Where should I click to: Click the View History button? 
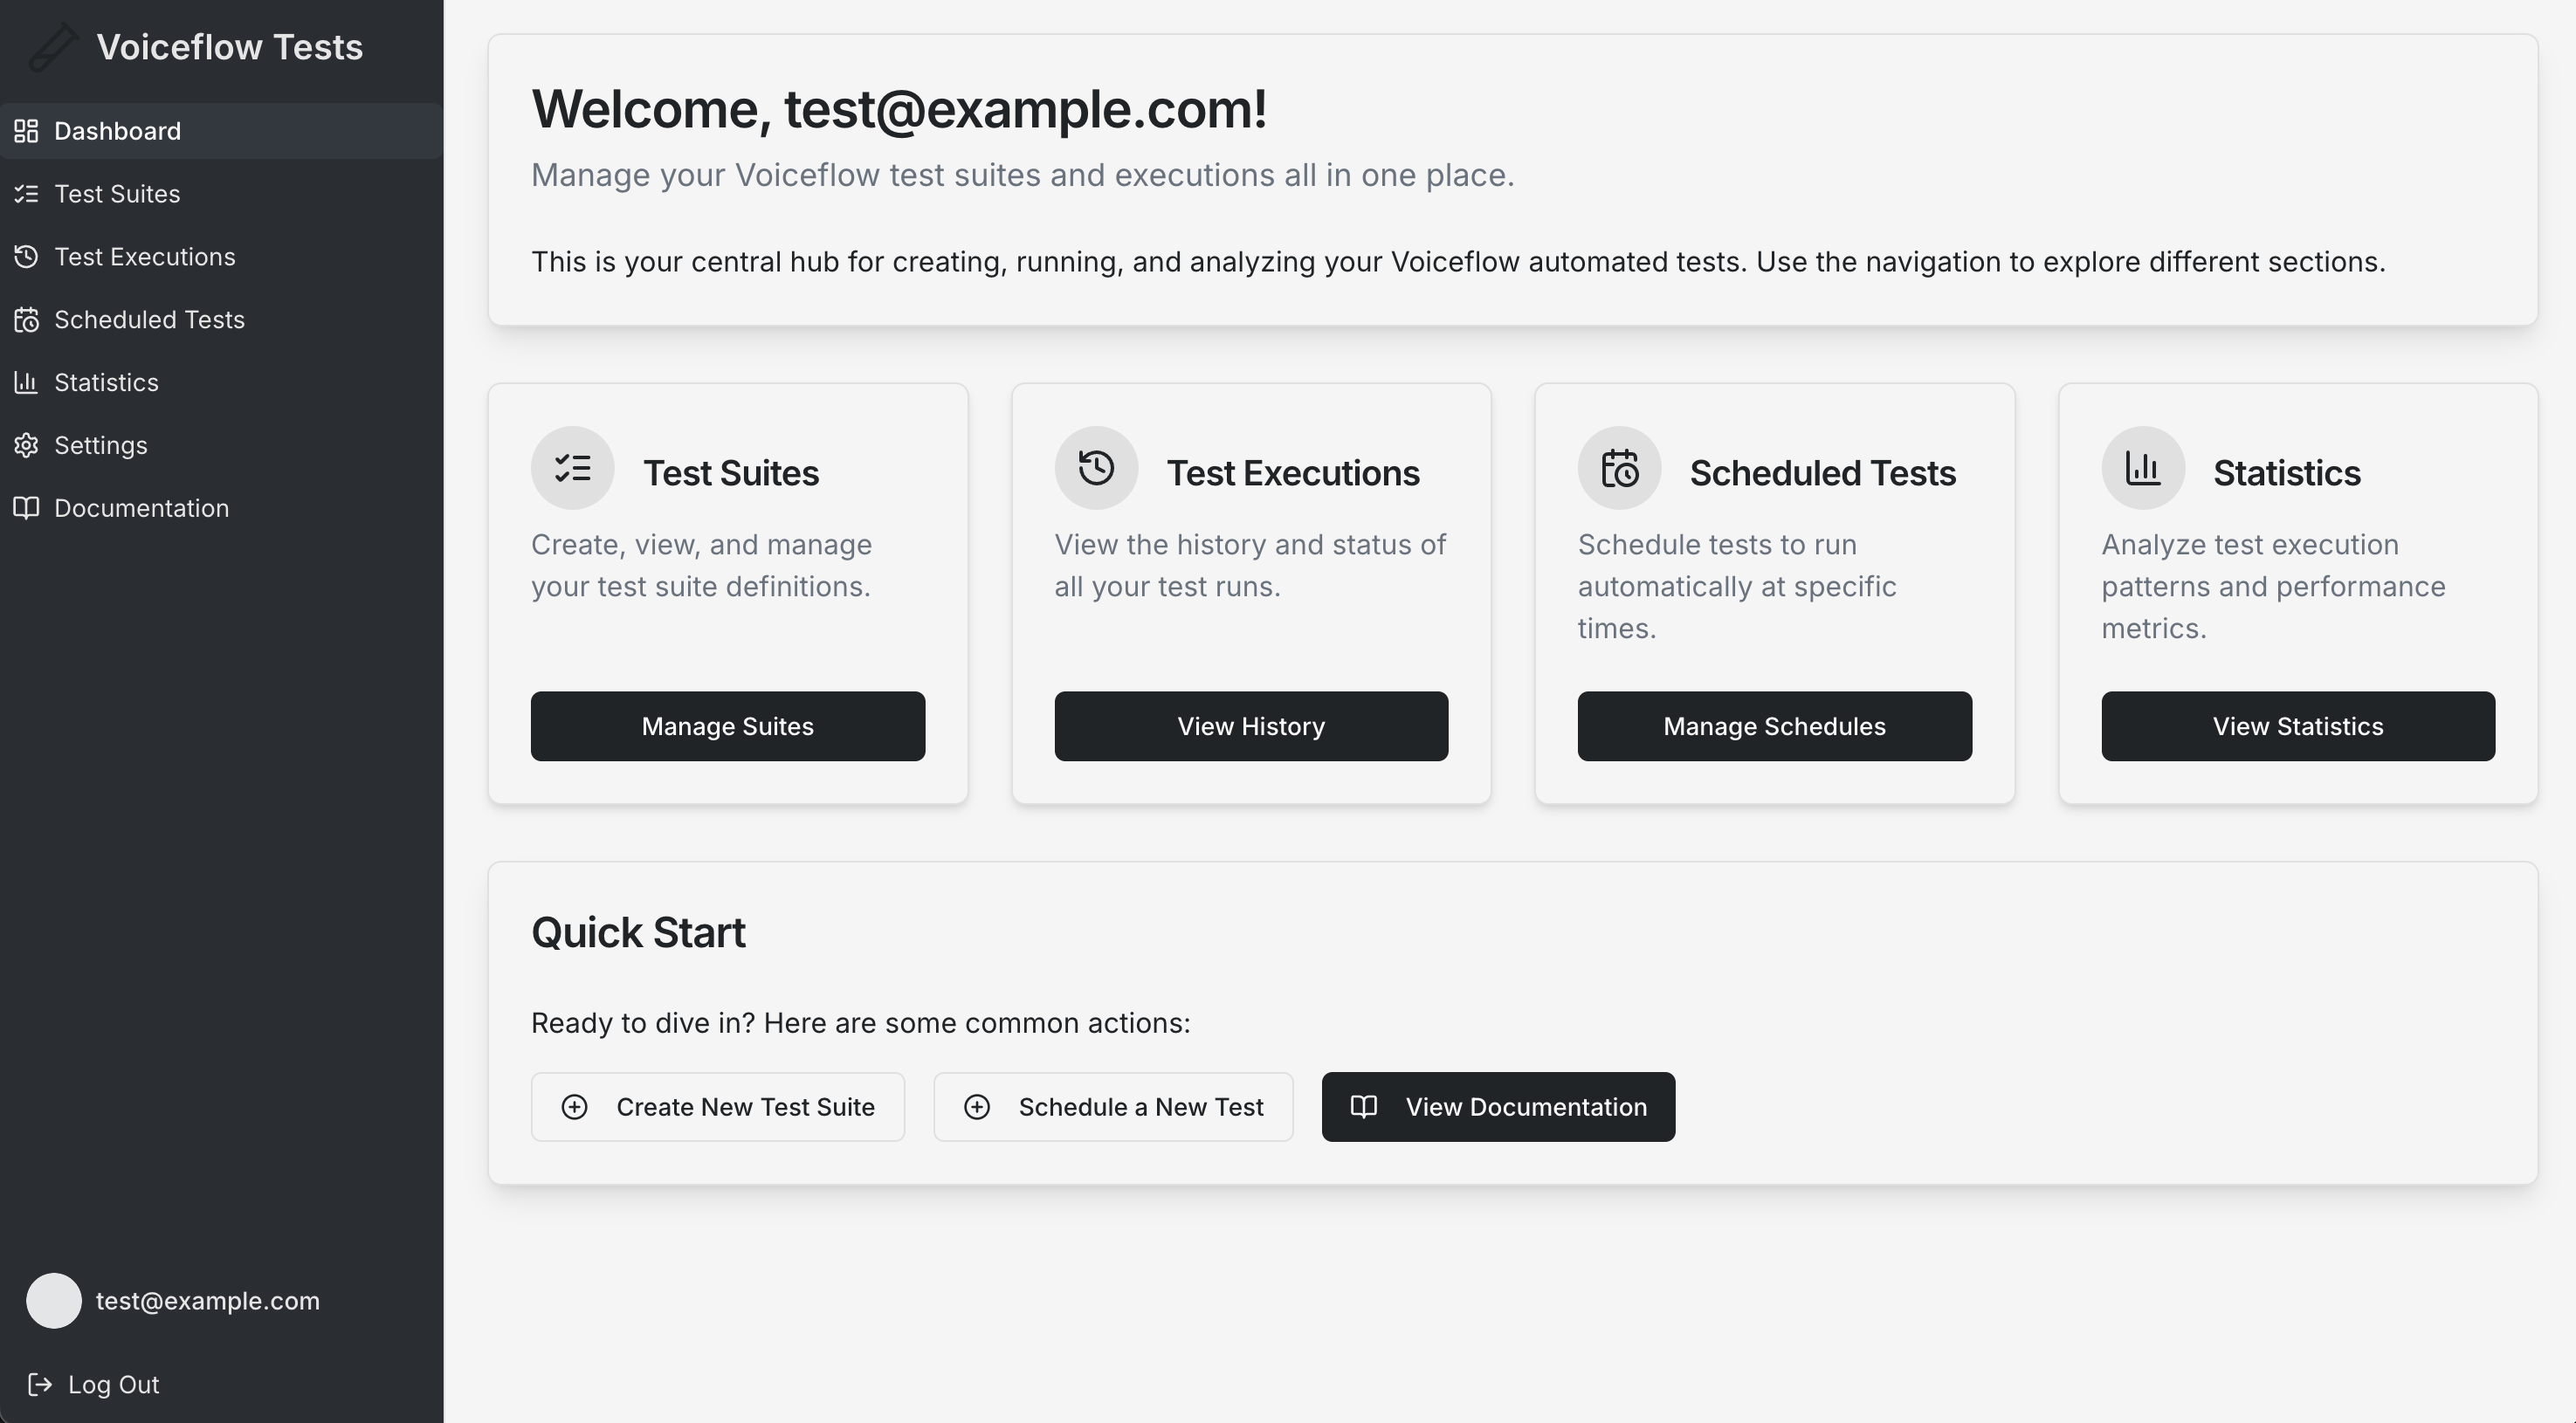tap(1251, 726)
